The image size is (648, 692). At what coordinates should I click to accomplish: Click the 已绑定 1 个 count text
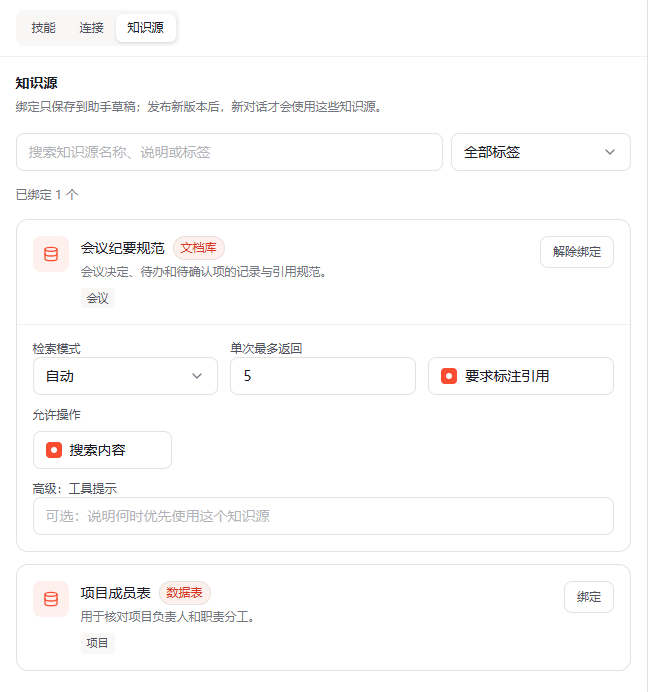coord(47,195)
